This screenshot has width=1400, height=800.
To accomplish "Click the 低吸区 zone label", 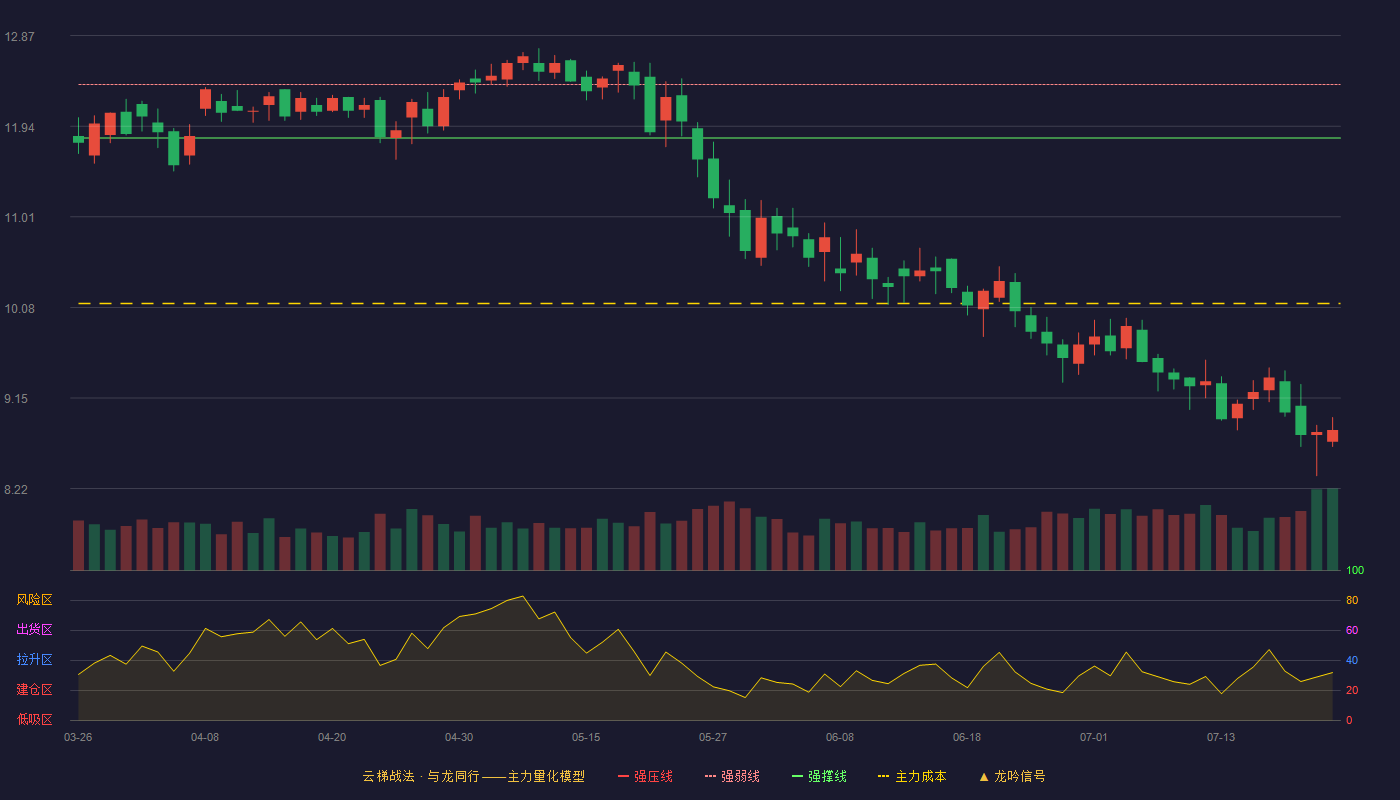I will click(34, 720).
